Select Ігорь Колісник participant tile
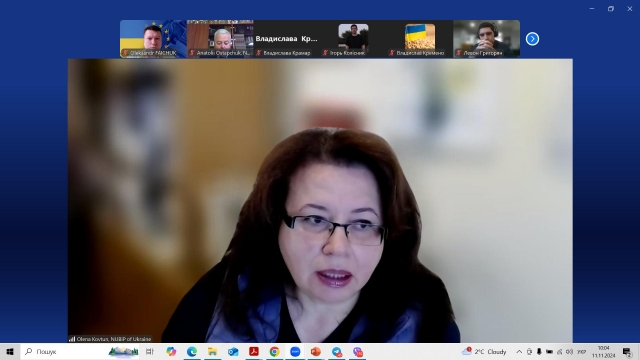Screen dimensions: 640x360 (353, 39)
